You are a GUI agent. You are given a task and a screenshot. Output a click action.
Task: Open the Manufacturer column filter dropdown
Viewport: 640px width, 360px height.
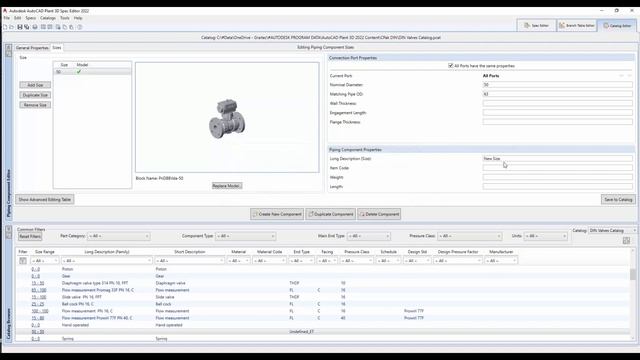pos(501,260)
